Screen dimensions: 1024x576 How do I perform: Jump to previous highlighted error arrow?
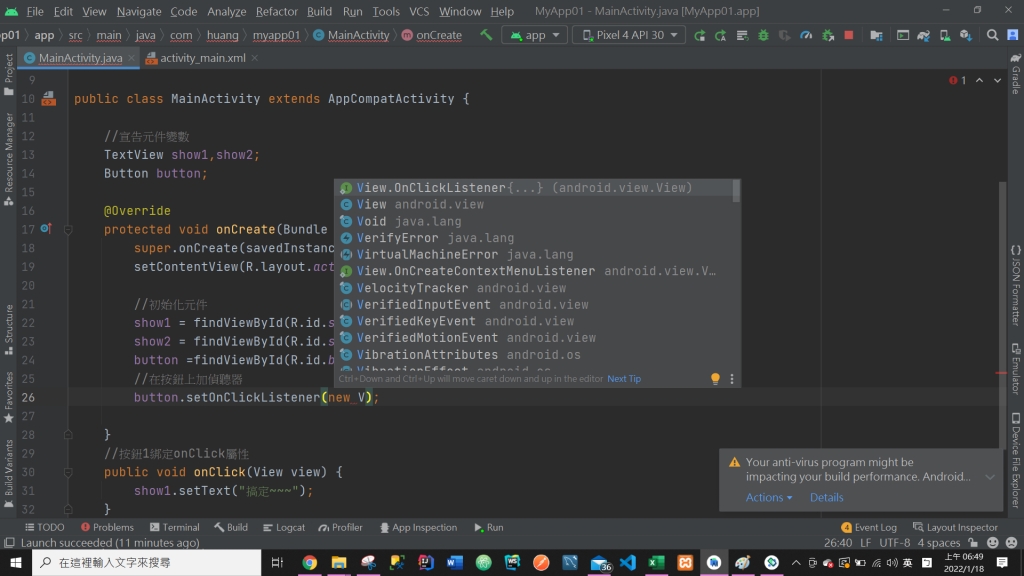tap(980, 80)
